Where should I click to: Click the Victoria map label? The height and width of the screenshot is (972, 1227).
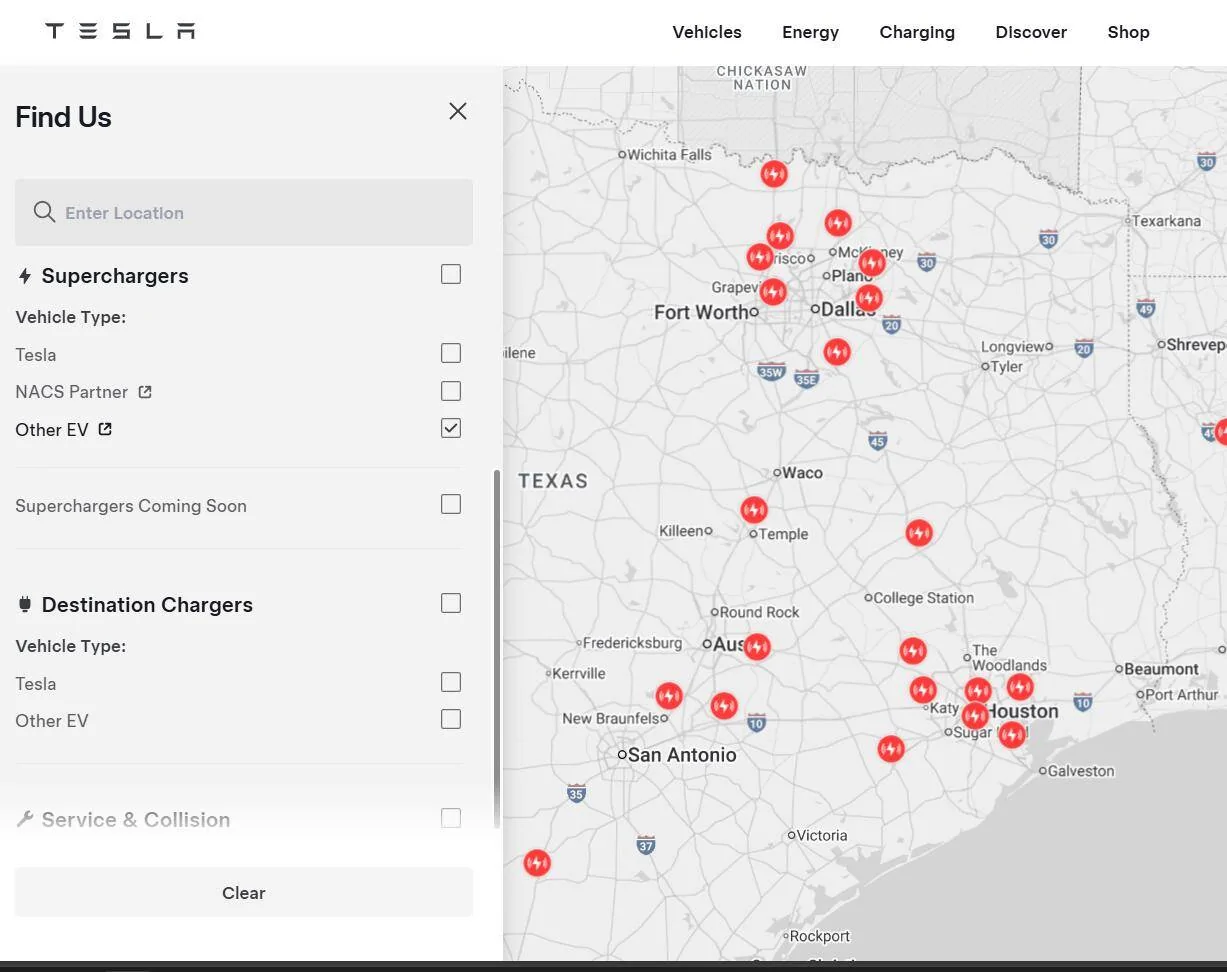(821, 835)
